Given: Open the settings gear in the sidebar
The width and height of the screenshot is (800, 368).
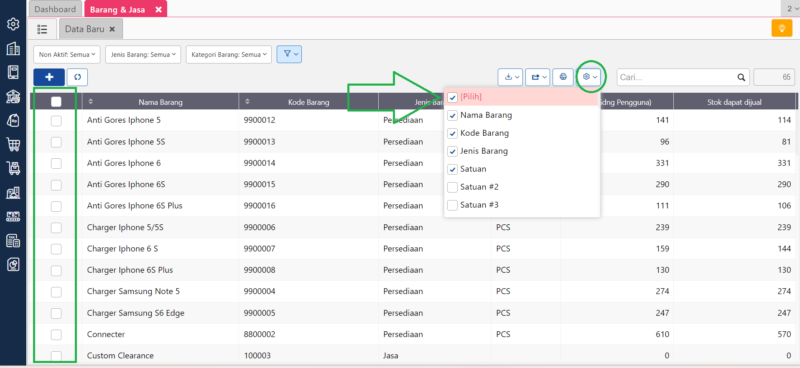Looking at the screenshot, I should (x=13, y=24).
